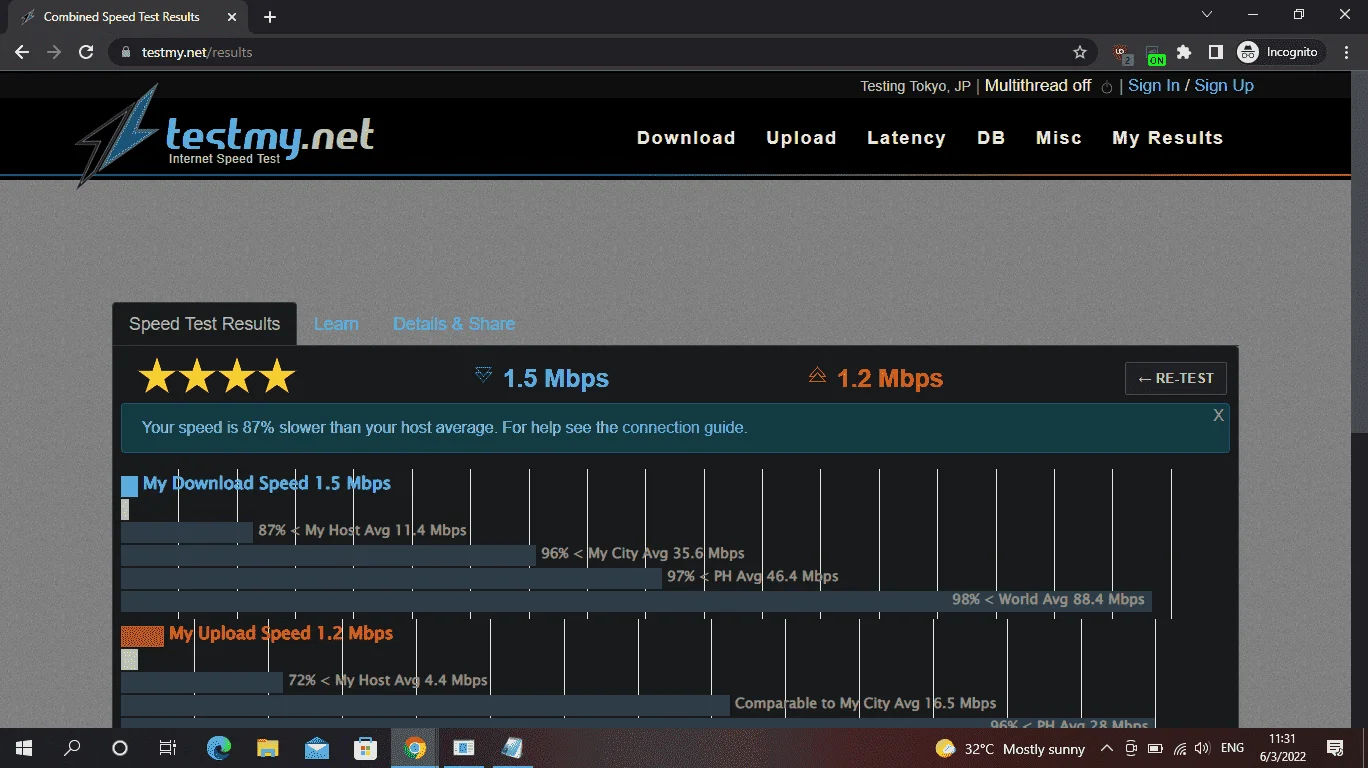Switch to the Details & Share tab

point(454,324)
